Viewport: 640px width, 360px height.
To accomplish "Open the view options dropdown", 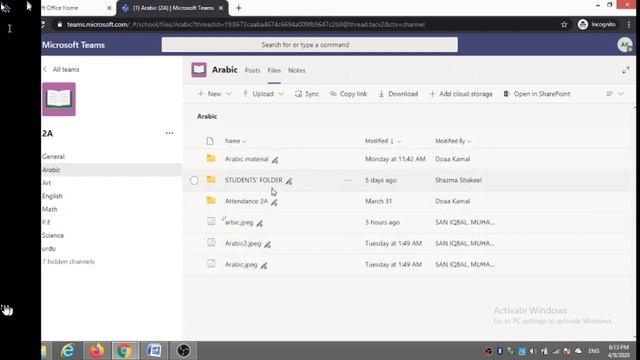I will coord(615,94).
